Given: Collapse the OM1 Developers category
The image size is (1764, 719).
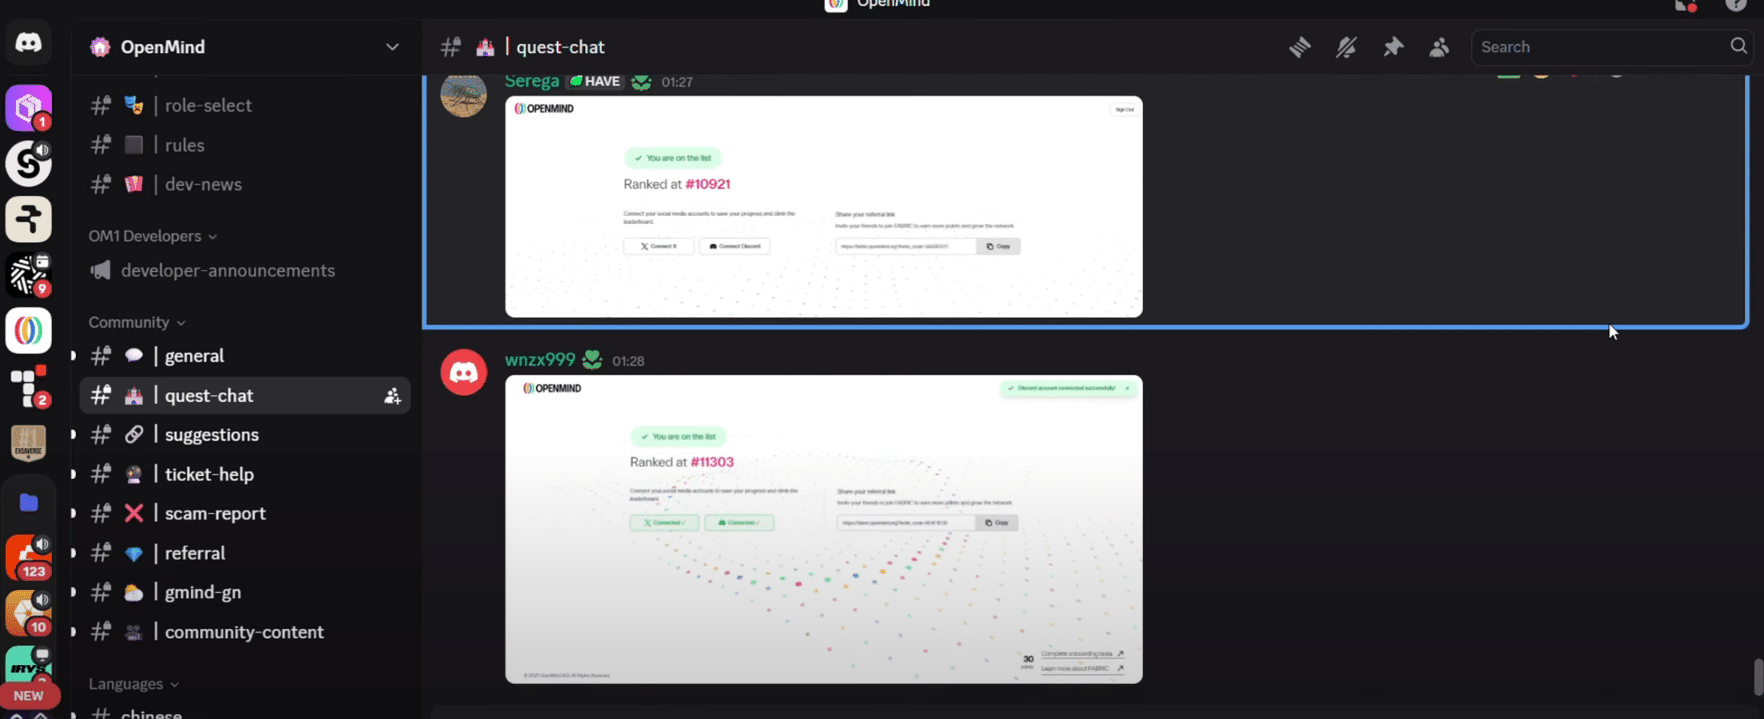Looking at the screenshot, I should (152, 236).
